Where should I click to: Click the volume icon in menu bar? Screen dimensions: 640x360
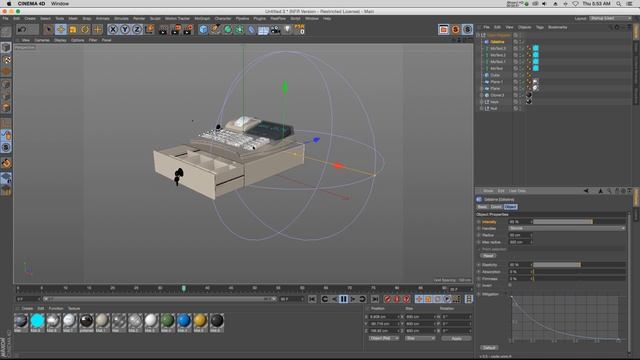point(544,4)
